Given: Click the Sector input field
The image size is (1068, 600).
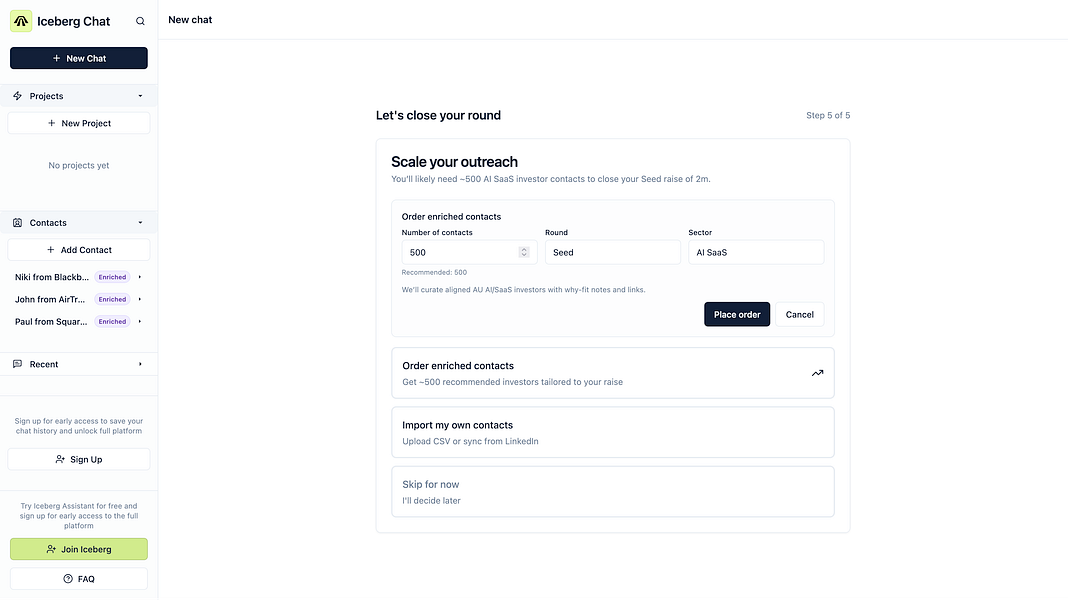Looking at the screenshot, I should point(756,252).
